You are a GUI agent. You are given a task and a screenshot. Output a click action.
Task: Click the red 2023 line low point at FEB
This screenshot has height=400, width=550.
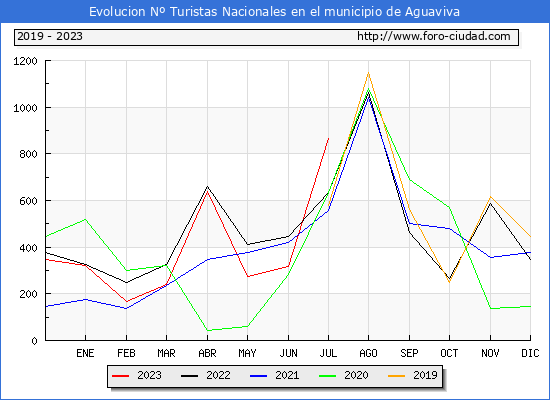[126, 302]
